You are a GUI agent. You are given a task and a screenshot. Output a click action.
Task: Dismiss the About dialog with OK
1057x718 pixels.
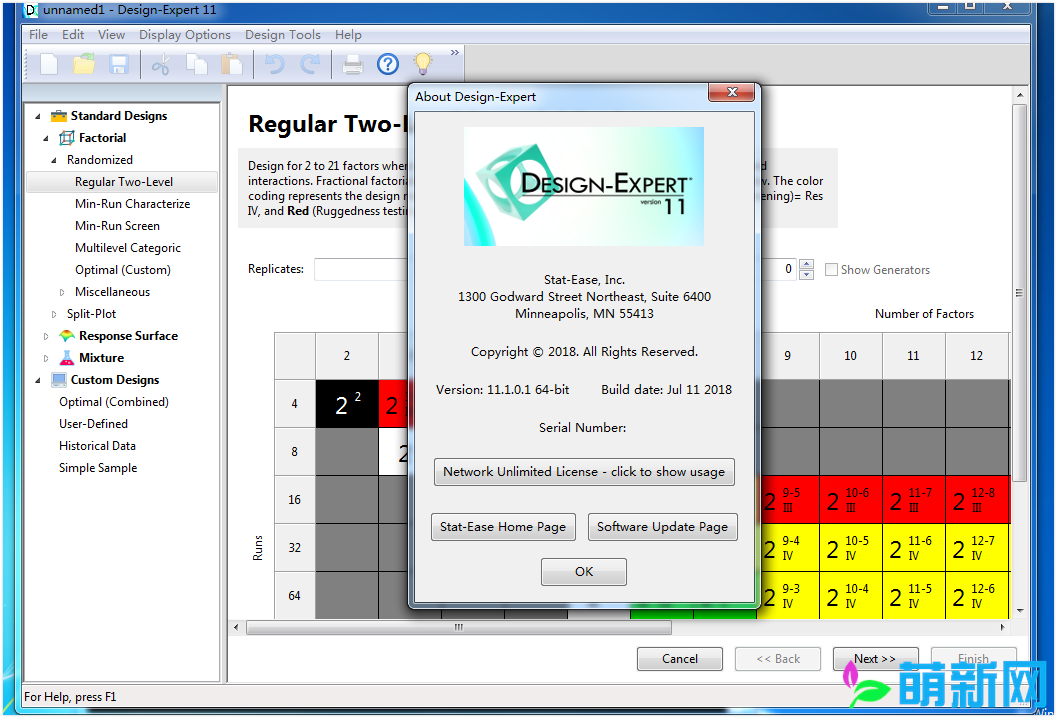[583, 572]
